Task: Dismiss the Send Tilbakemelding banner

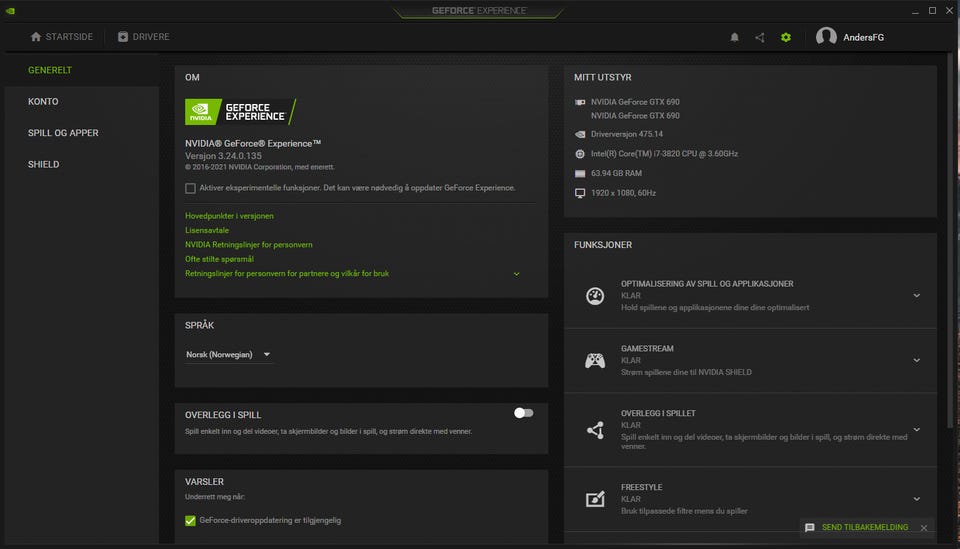Action: click(924, 528)
